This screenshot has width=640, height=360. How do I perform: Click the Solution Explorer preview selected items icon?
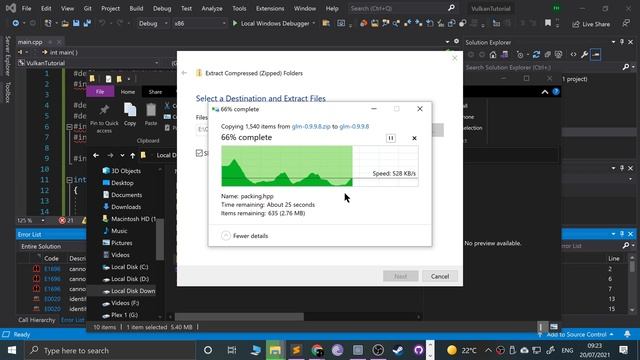click(x=596, y=55)
